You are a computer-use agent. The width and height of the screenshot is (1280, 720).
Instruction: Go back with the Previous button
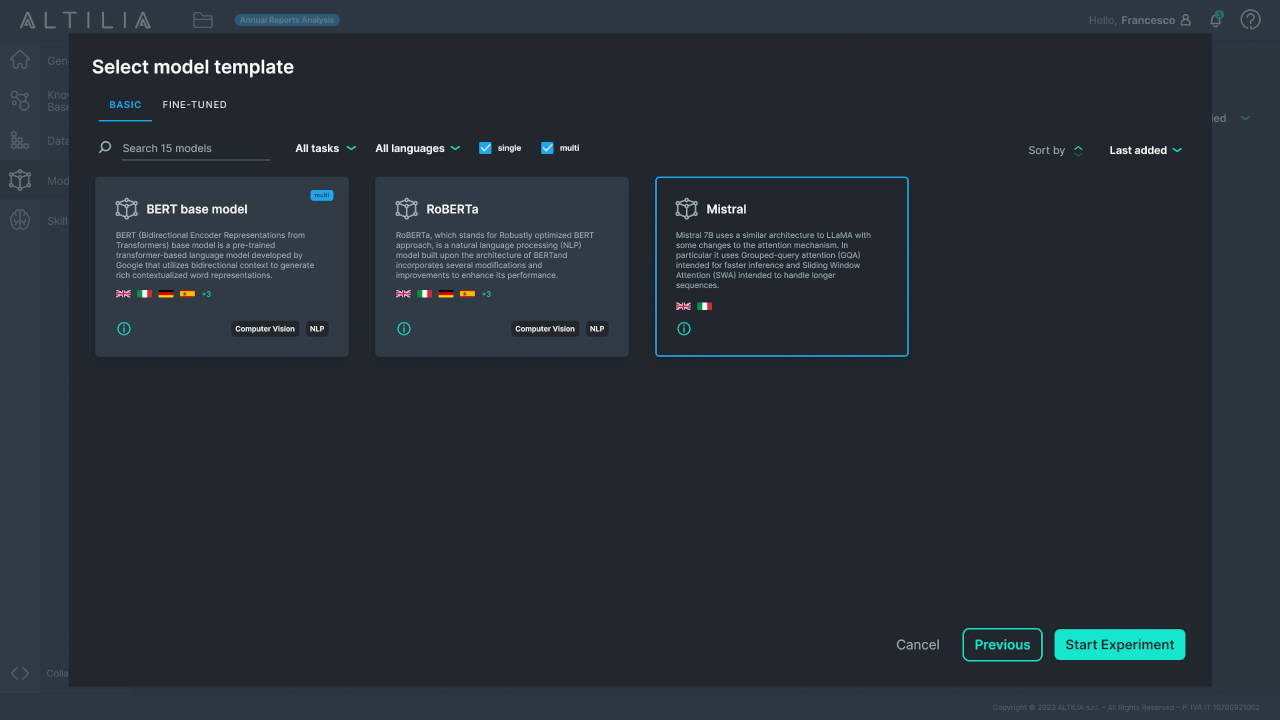pyautogui.click(x=1002, y=645)
